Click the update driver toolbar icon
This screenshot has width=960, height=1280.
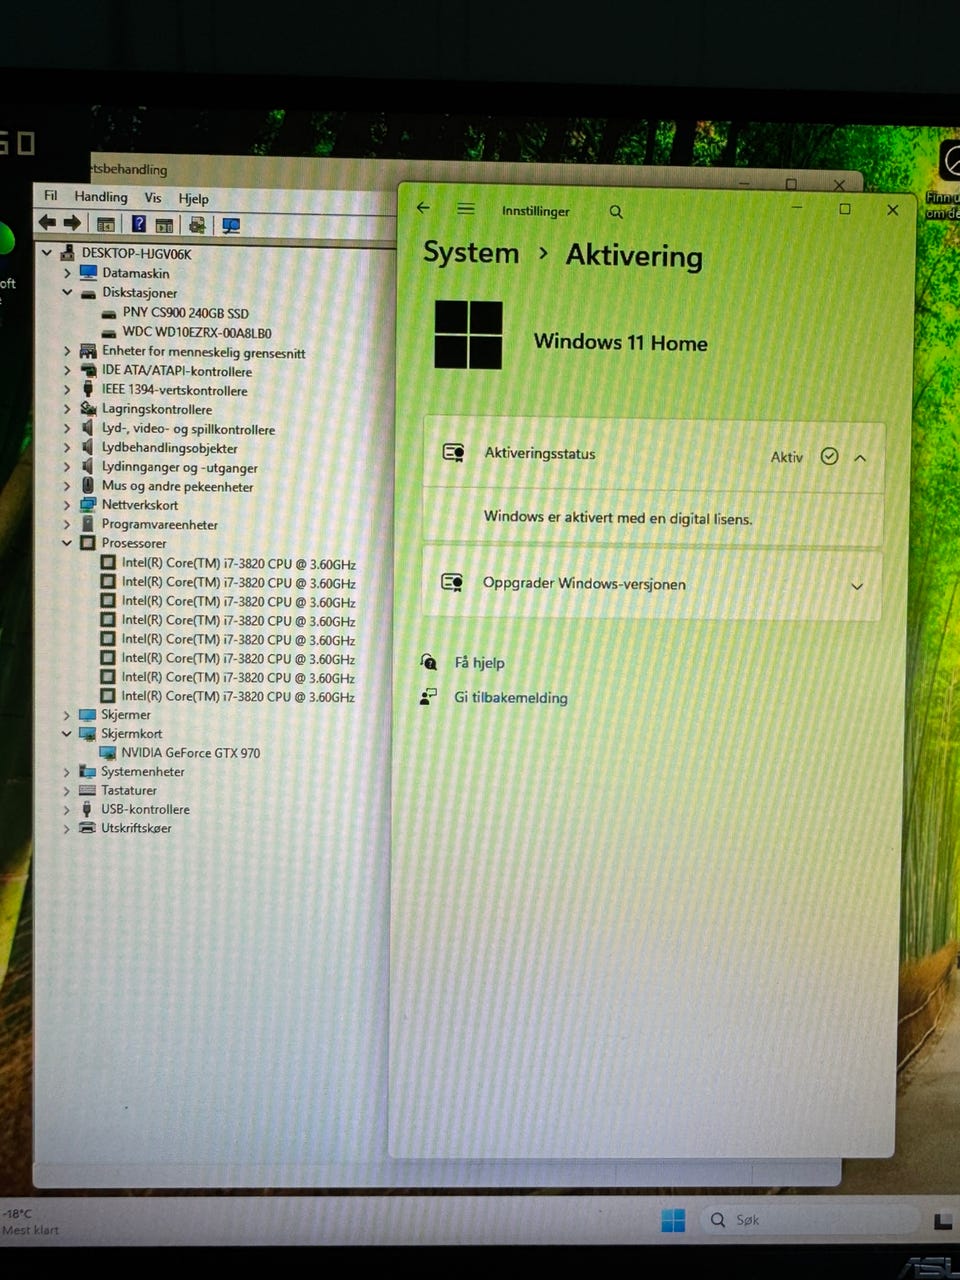click(197, 225)
